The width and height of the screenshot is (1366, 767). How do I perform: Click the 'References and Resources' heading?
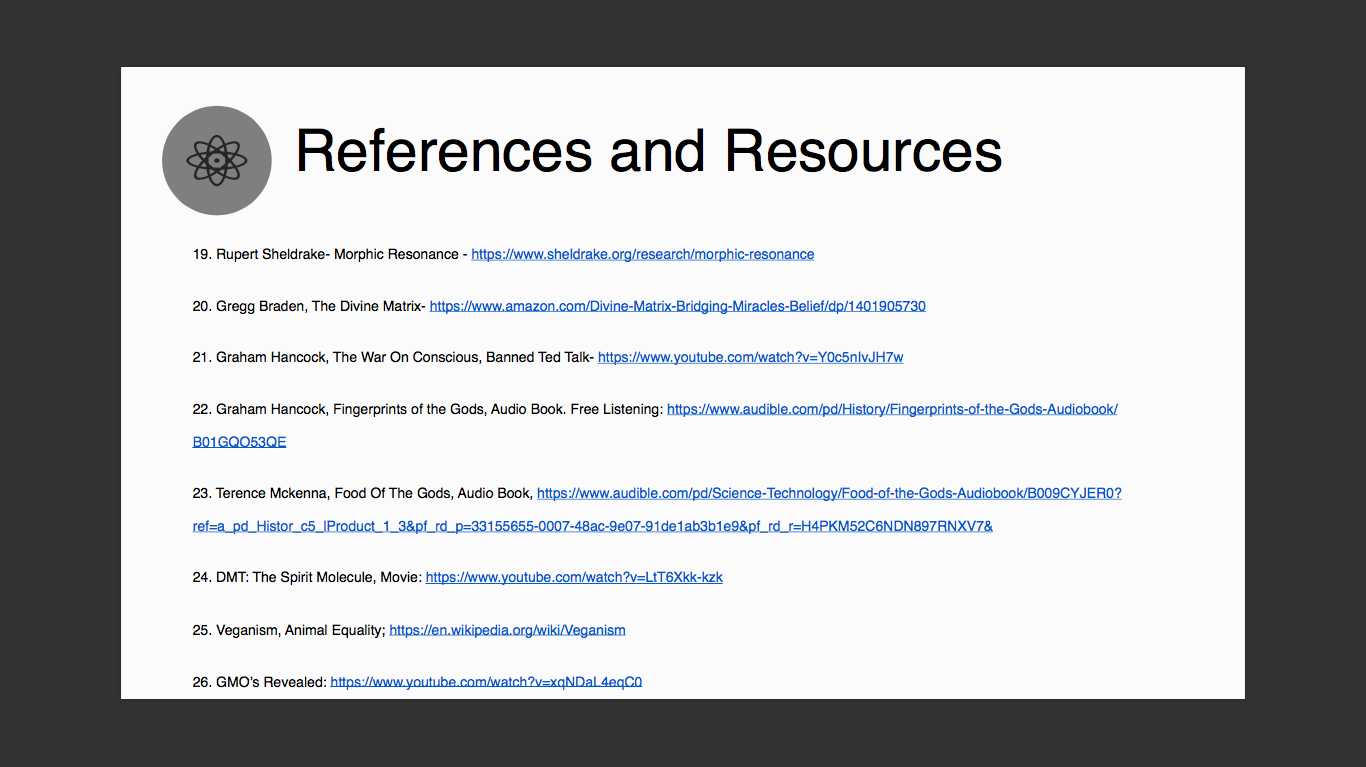click(649, 152)
